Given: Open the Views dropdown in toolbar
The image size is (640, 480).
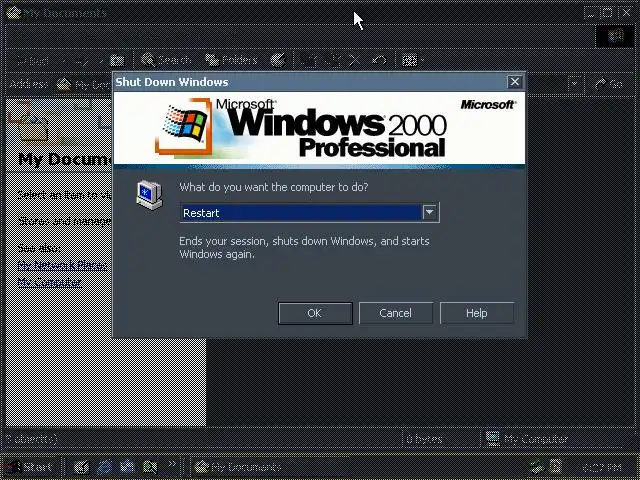Looking at the screenshot, I should coord(413,60).
